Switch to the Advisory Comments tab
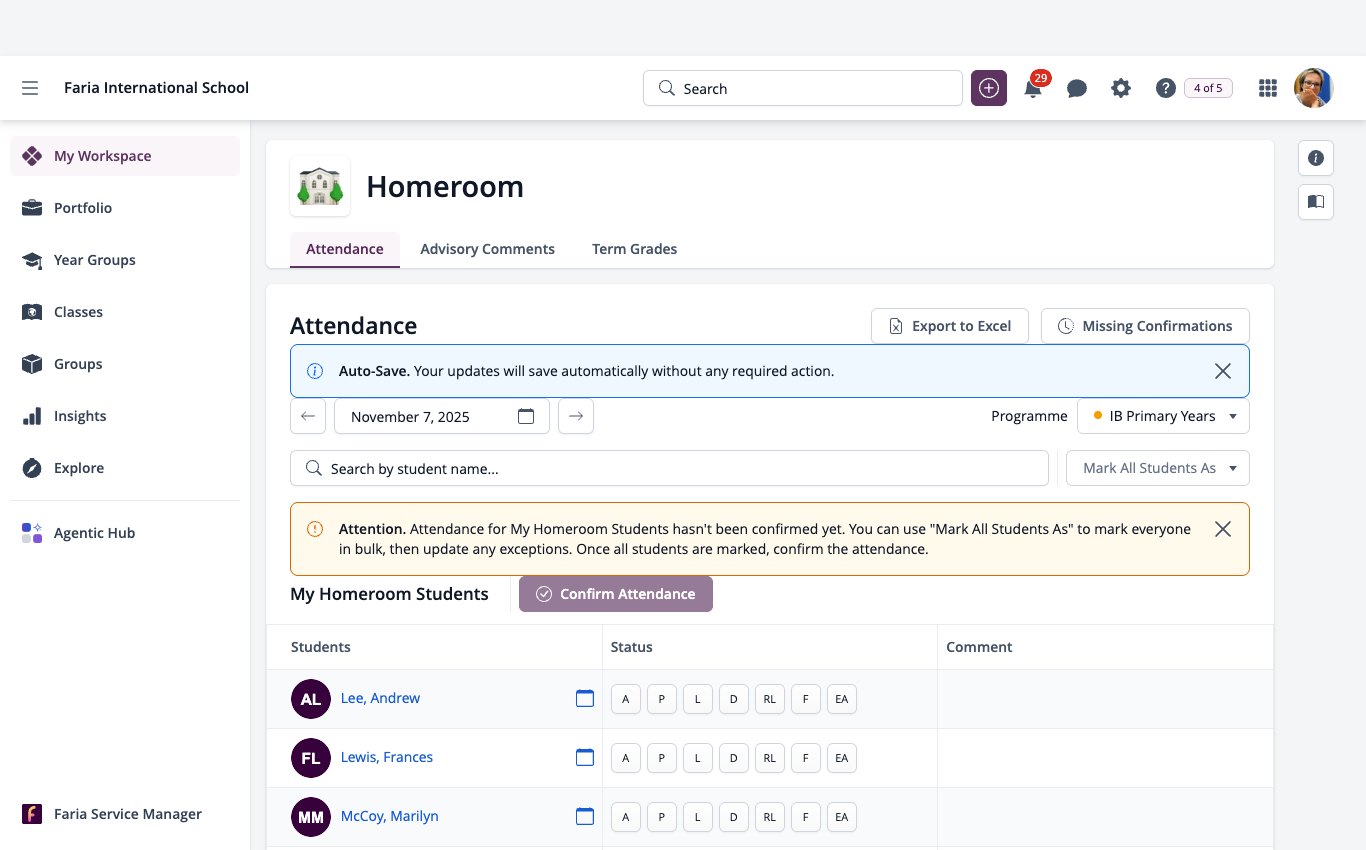This screenshot has height=850, width=1366. [x=487, y=249]
